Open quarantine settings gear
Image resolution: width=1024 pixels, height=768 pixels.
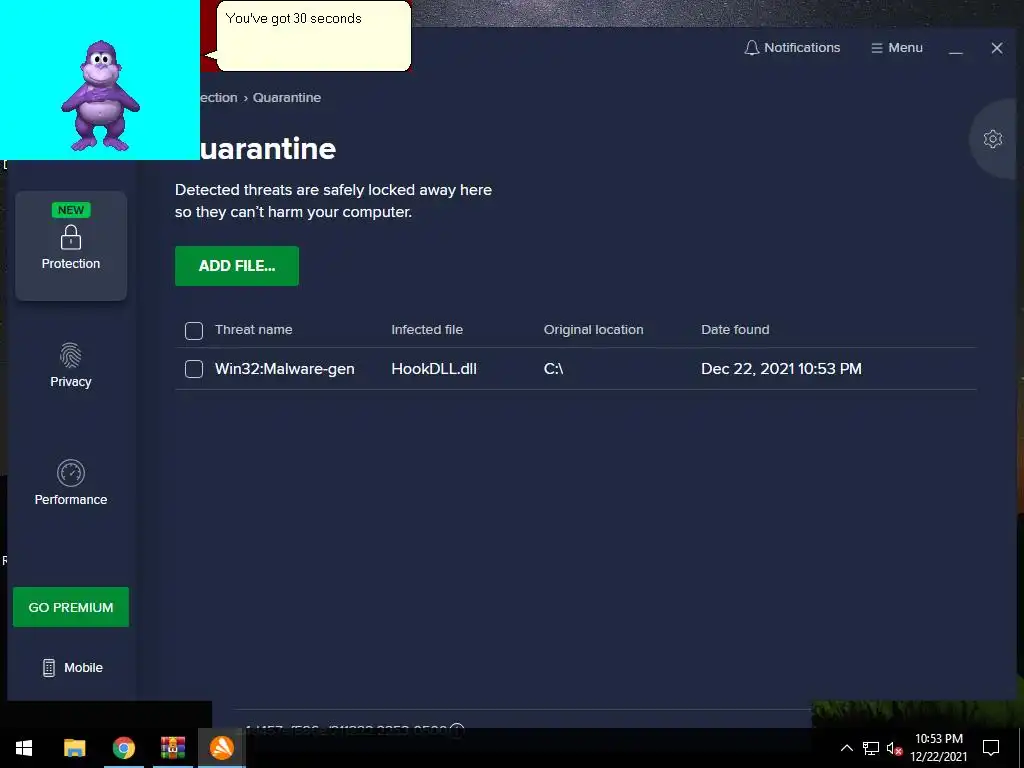993,138
